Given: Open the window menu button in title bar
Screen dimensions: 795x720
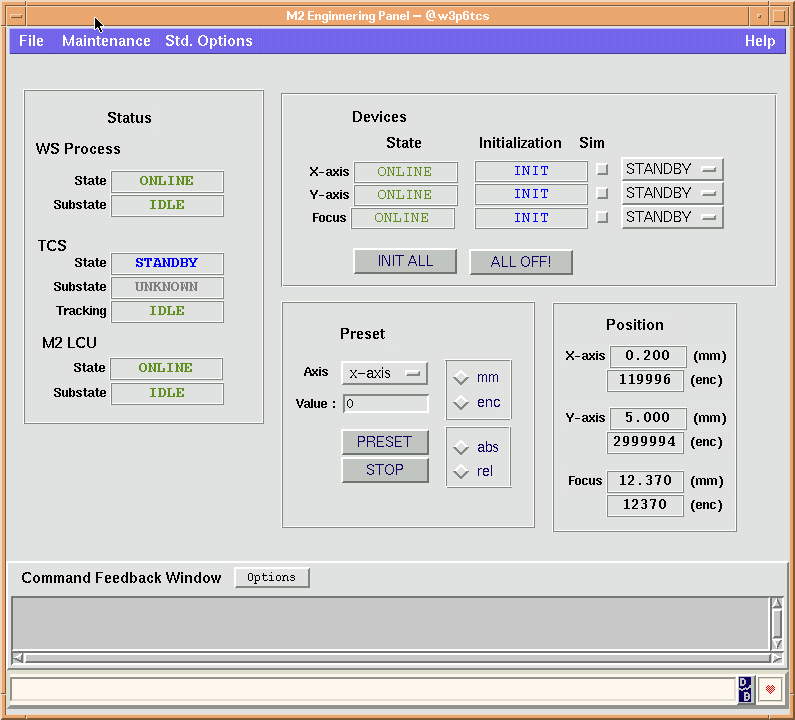Looking at the screenshot, I should 16,16.
